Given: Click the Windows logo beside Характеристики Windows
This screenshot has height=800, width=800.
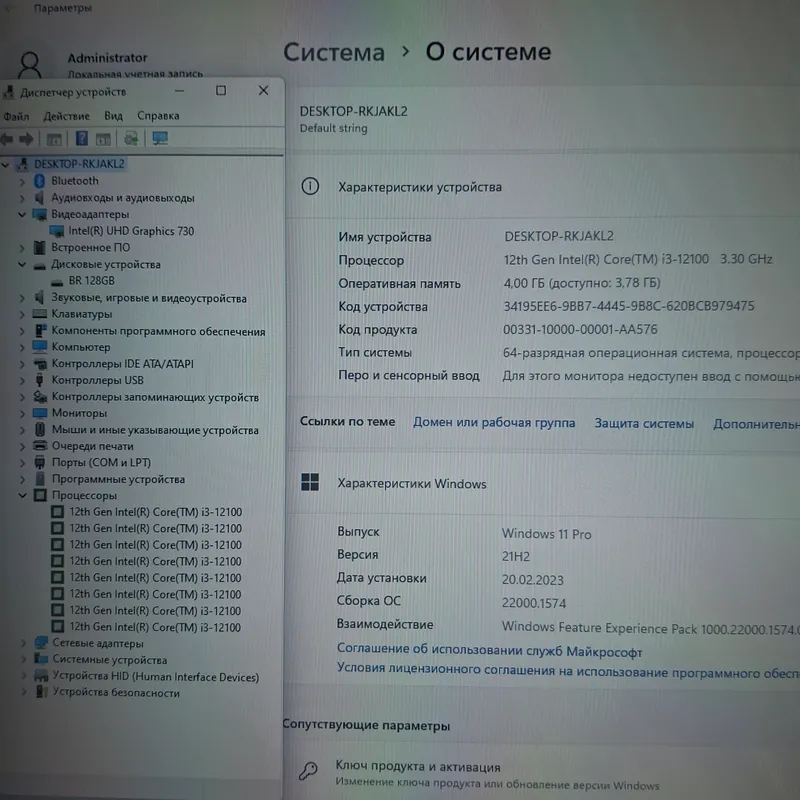Looking at the screenshot, I should coord(310,482).
